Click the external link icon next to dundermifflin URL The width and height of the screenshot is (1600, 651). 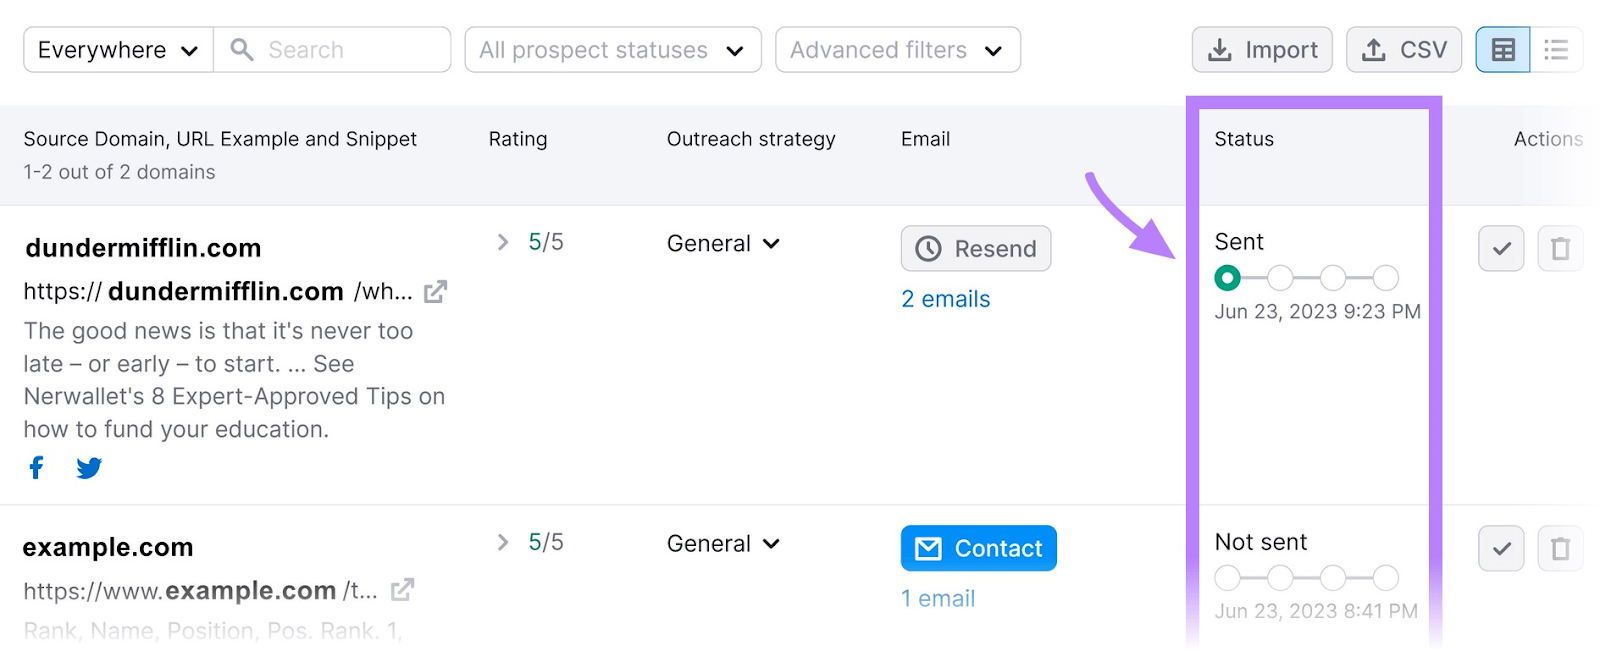click(434, 291)
